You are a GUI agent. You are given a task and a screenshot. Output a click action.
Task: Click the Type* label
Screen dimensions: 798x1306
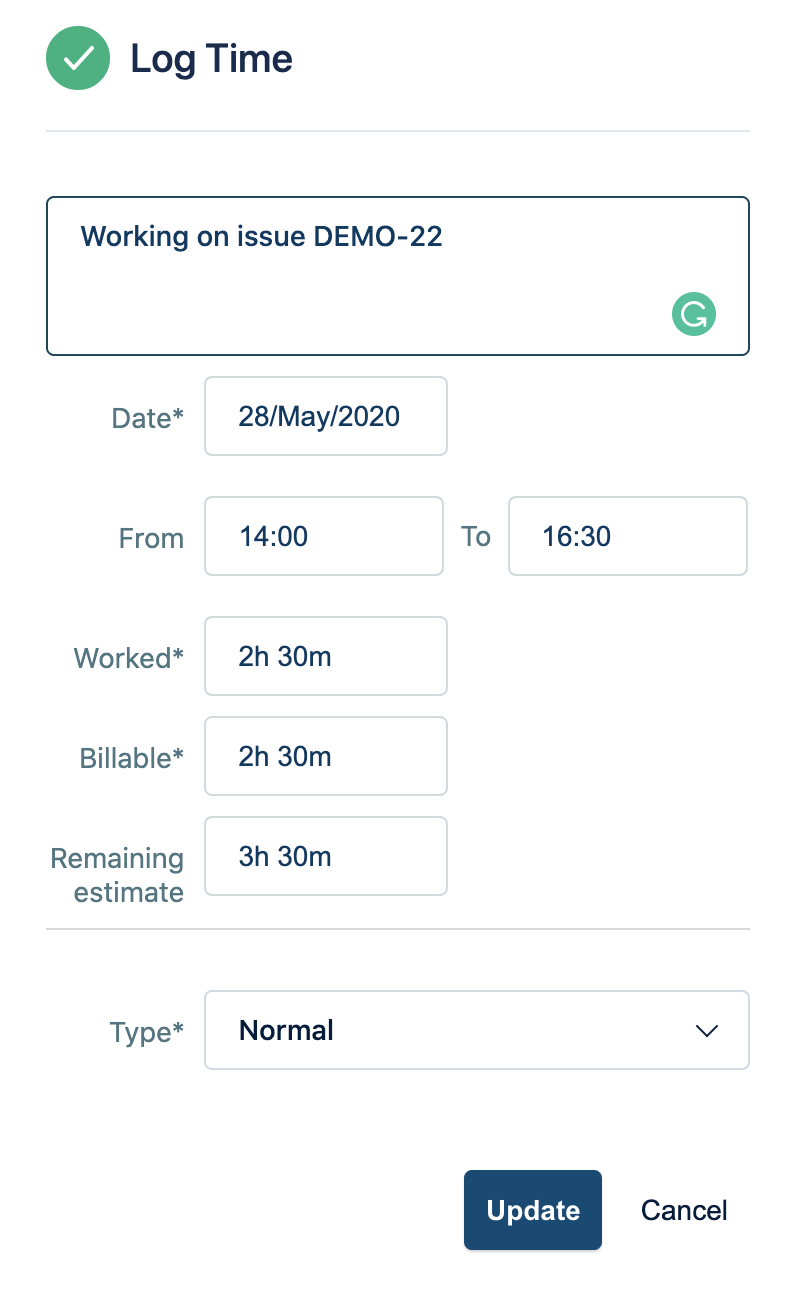pyautogui.click(x=147, y=1032)
